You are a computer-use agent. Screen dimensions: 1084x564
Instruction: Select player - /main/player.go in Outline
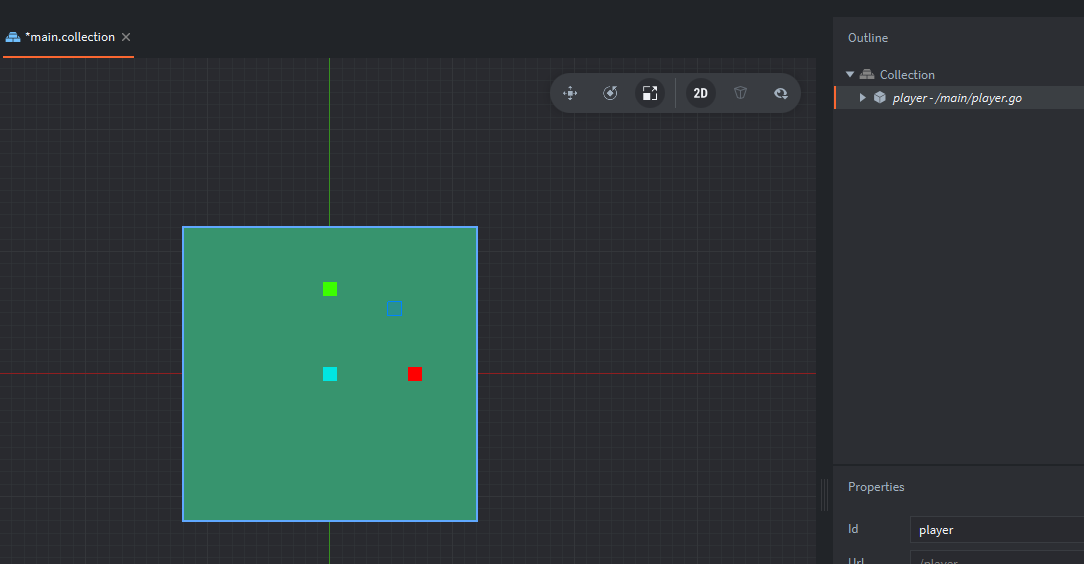pos(957,98)
